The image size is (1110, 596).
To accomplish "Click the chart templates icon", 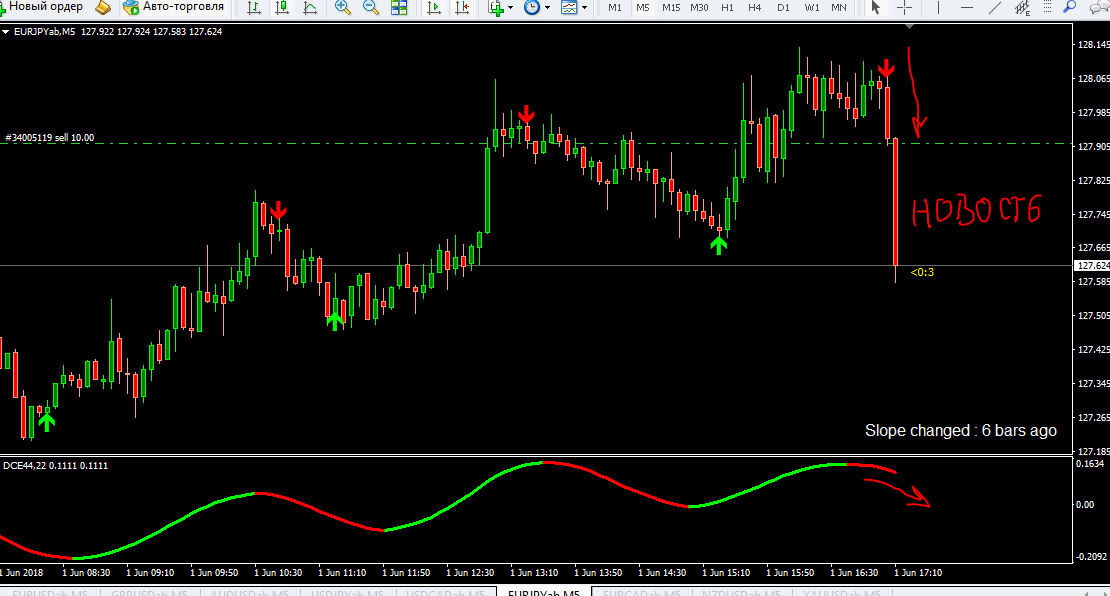I will pos(569,8).
